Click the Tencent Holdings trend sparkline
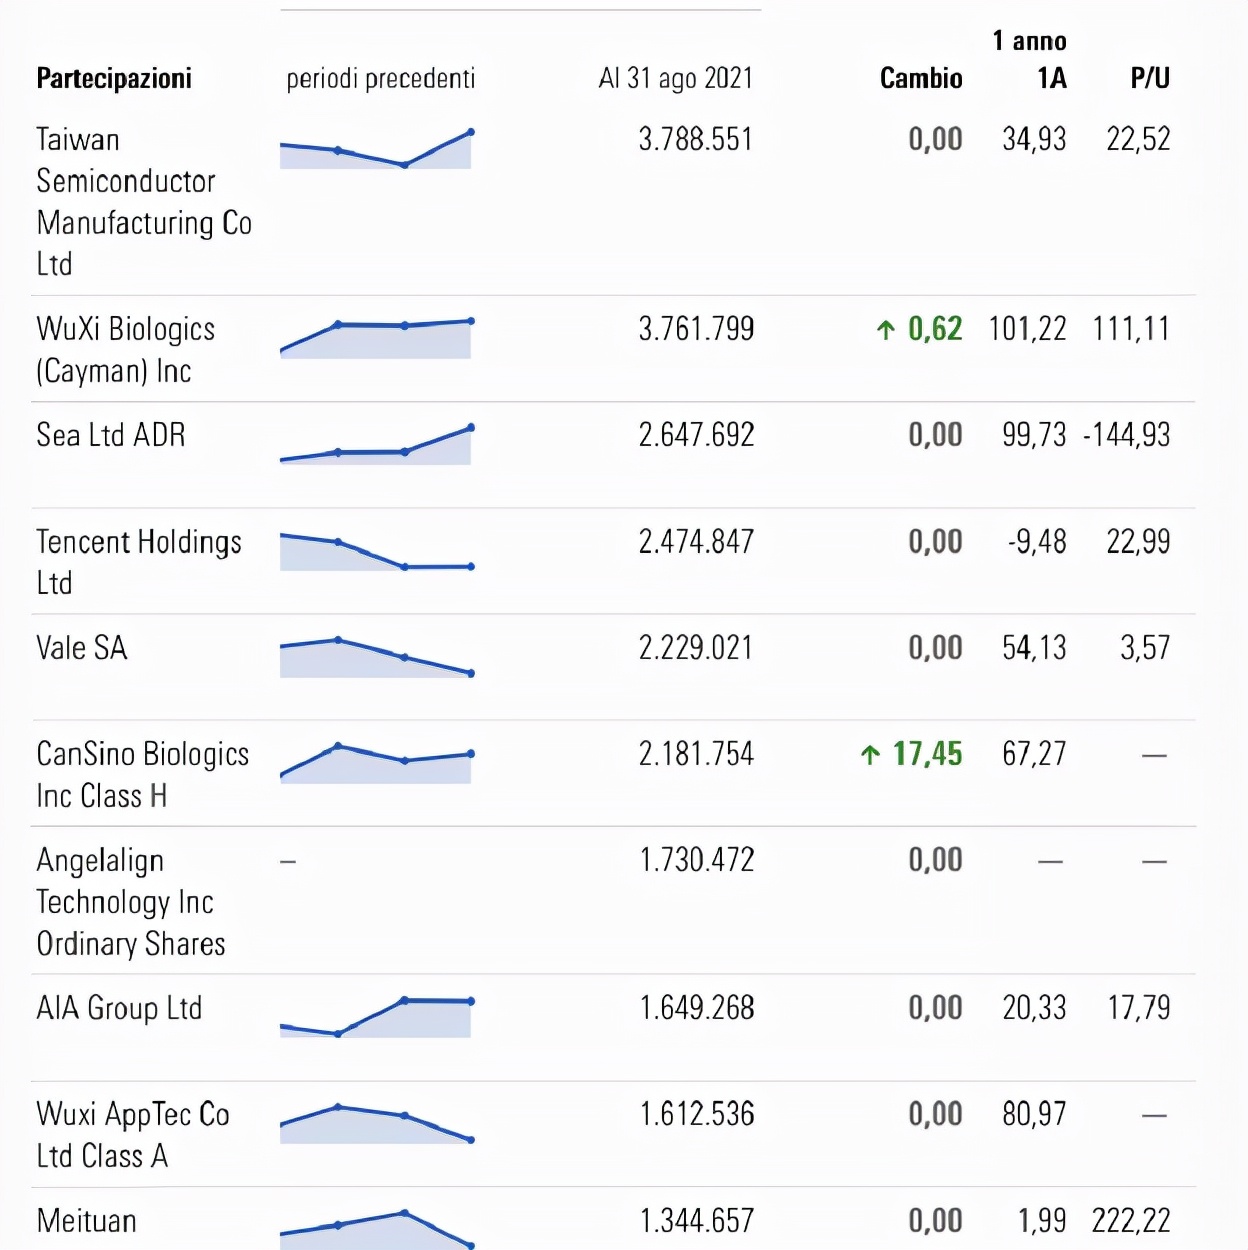 point(376,552)
